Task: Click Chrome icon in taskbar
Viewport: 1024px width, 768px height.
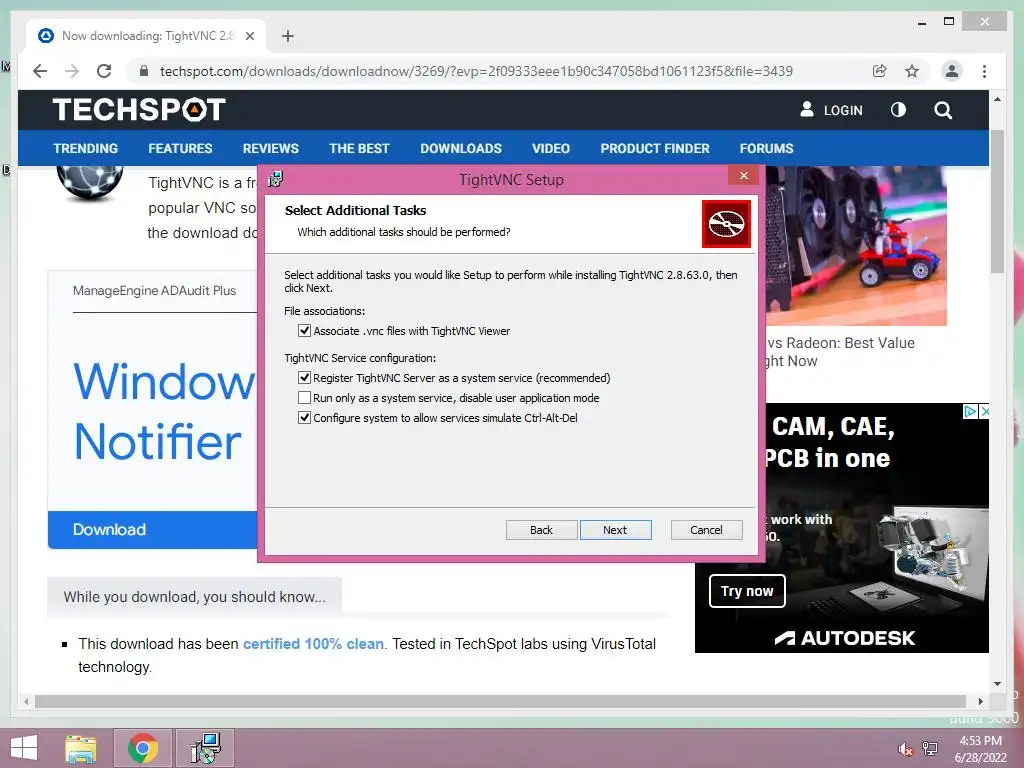Action: point(143,748)
